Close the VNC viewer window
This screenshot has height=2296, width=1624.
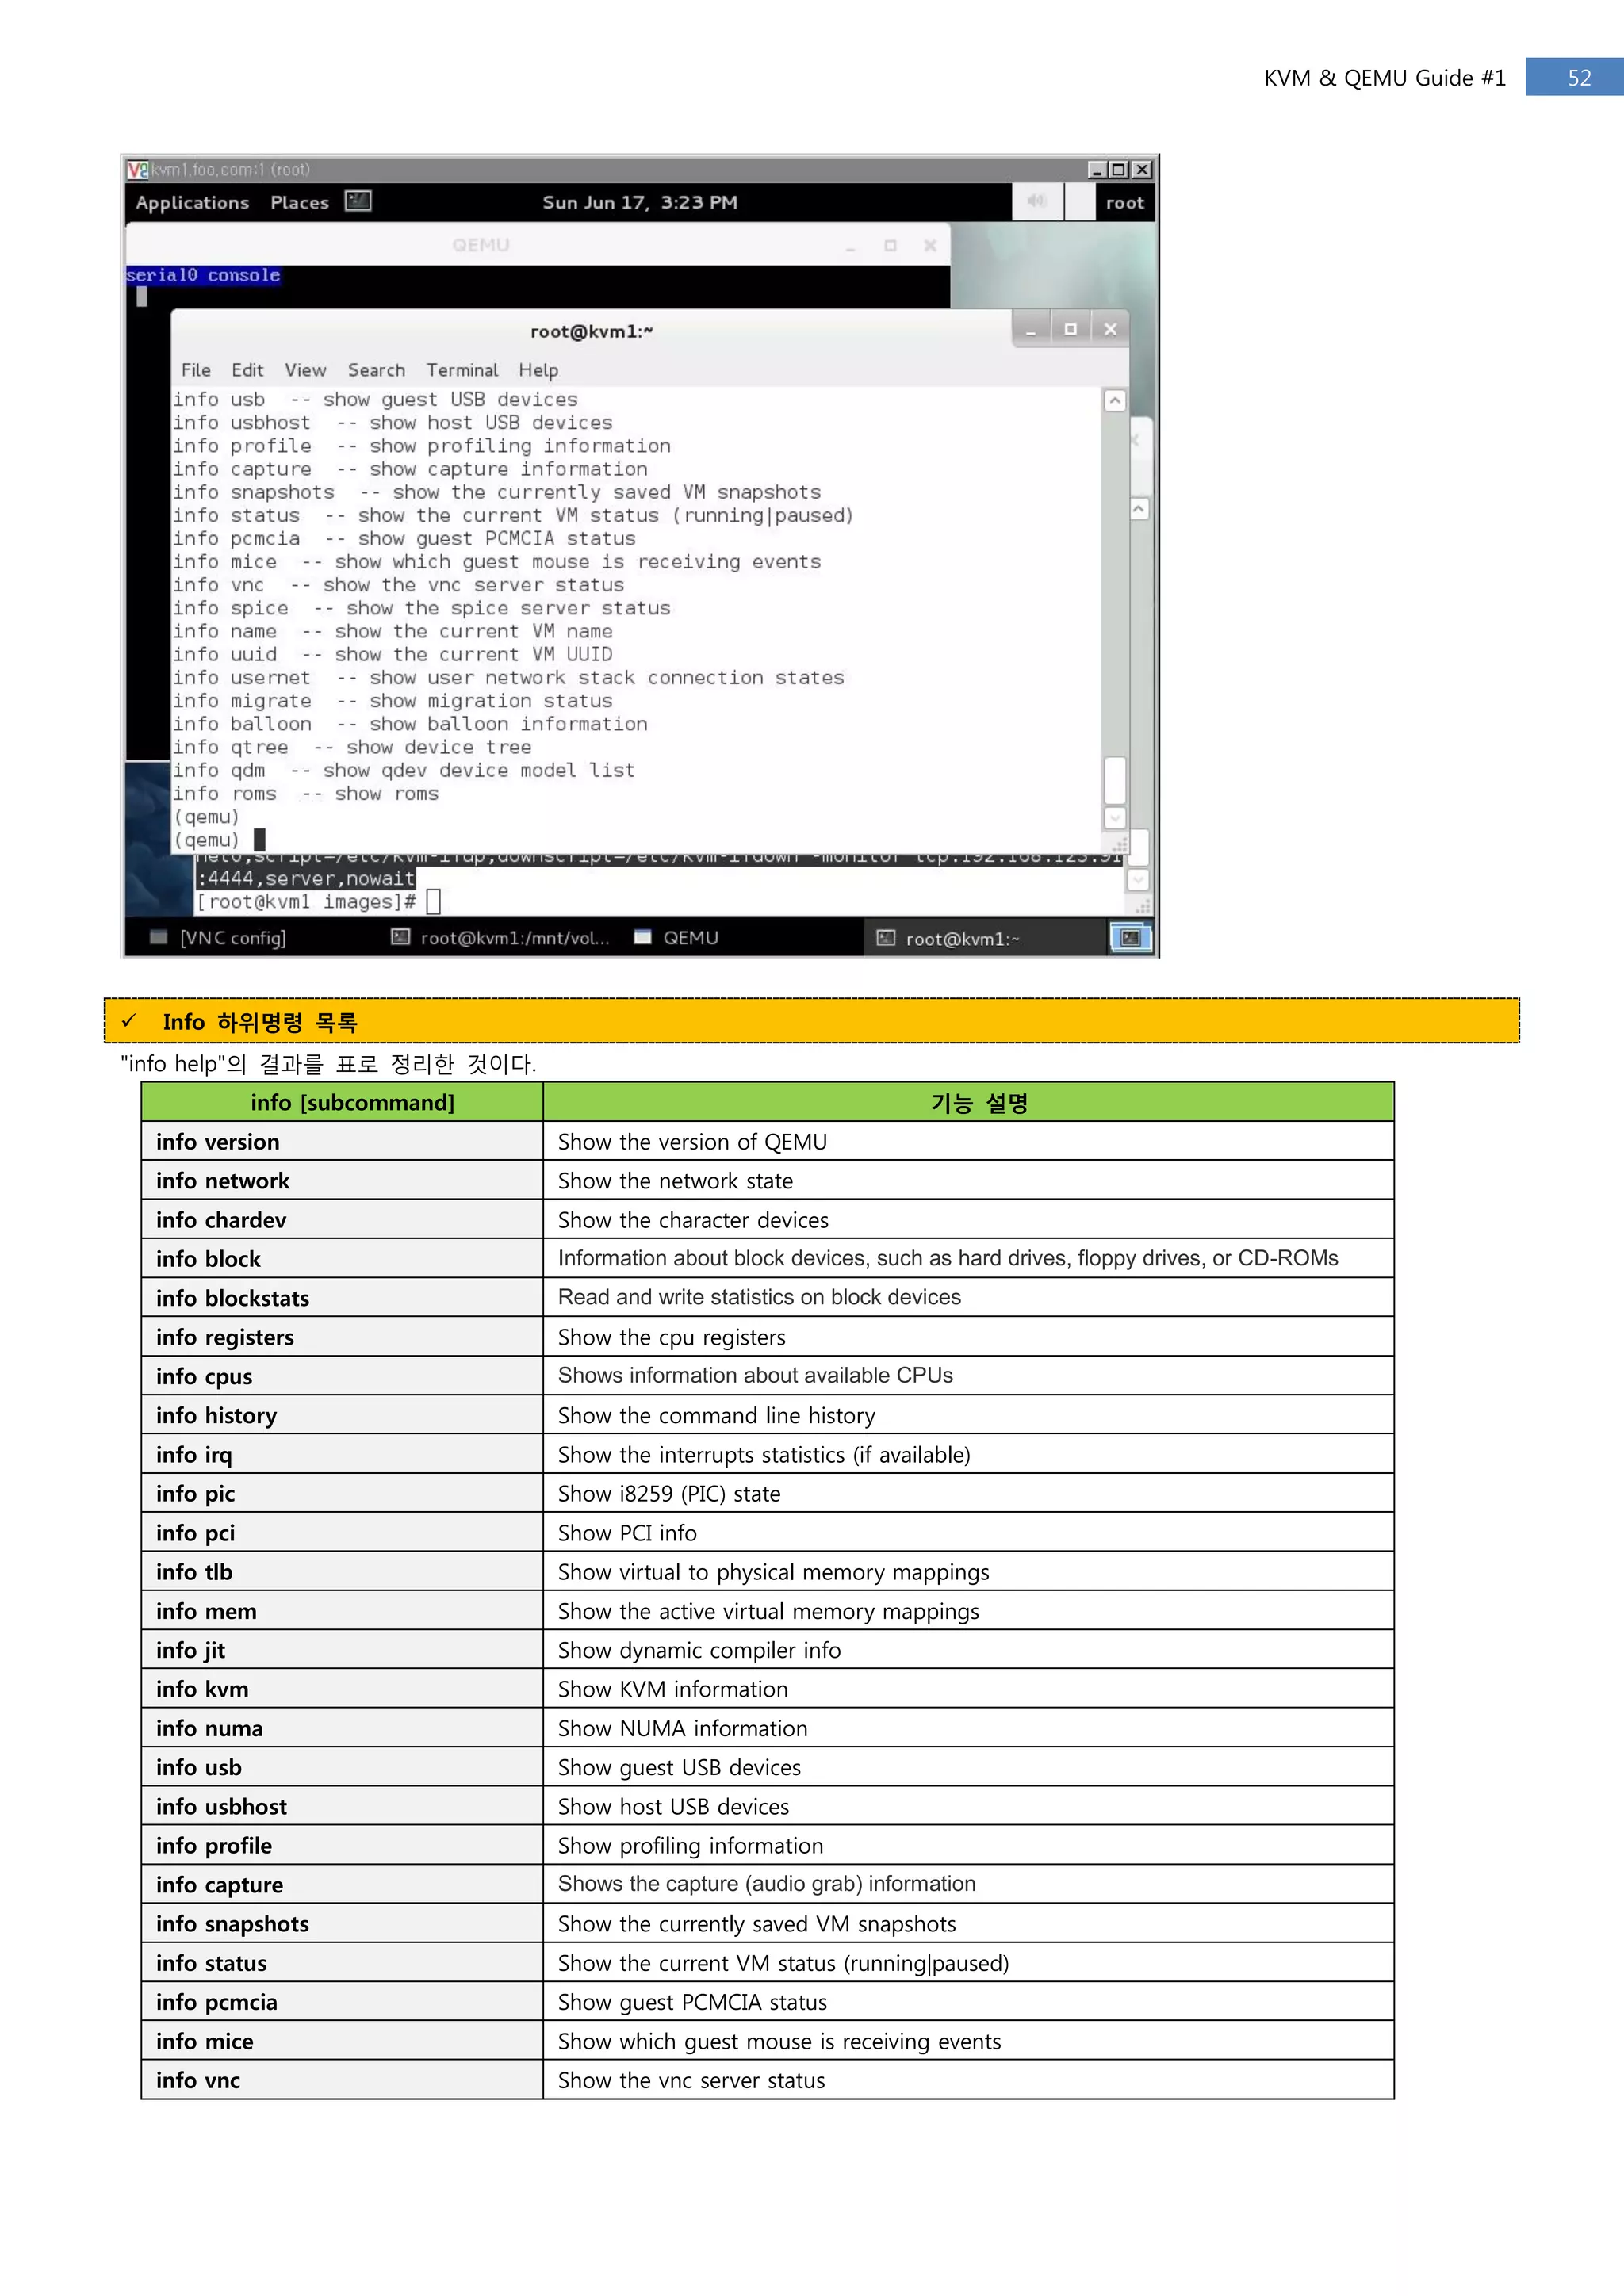(1142, 170)
